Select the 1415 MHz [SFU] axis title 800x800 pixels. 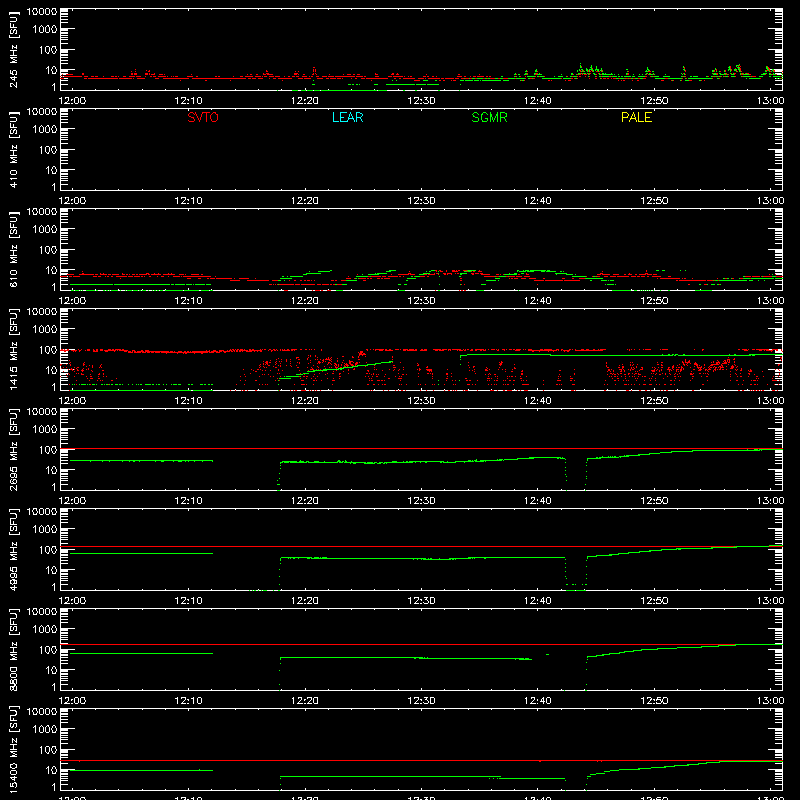(x=14, y=349)
